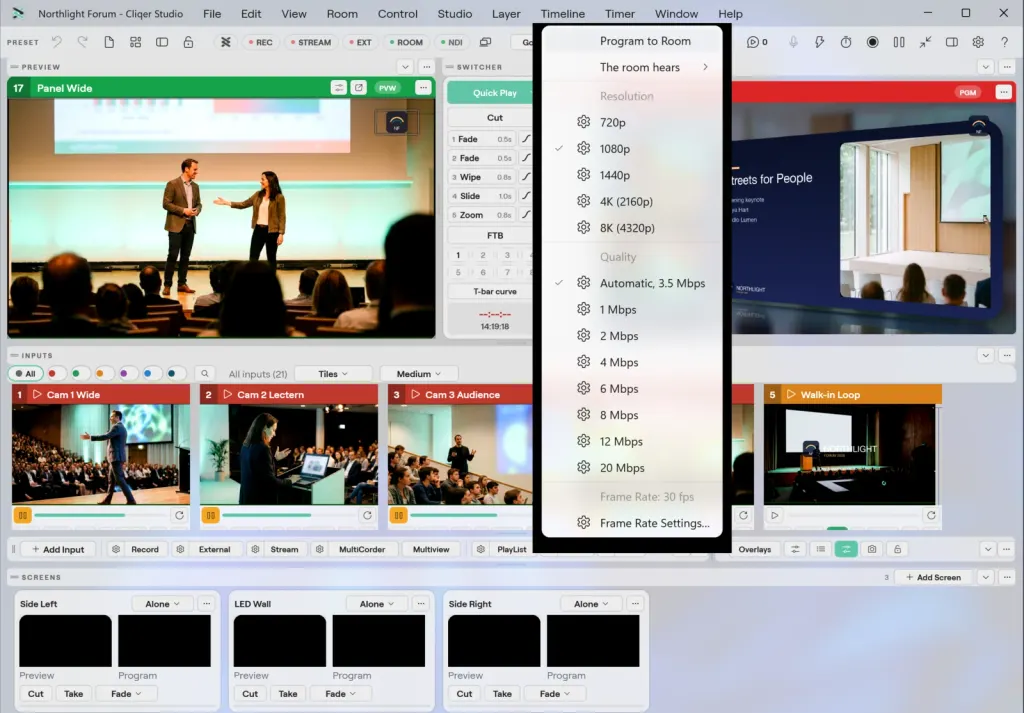This screenshot has height=713, width=1024.
Task: Click the play-in-bubble counter icon
Action: coord(757,42)
